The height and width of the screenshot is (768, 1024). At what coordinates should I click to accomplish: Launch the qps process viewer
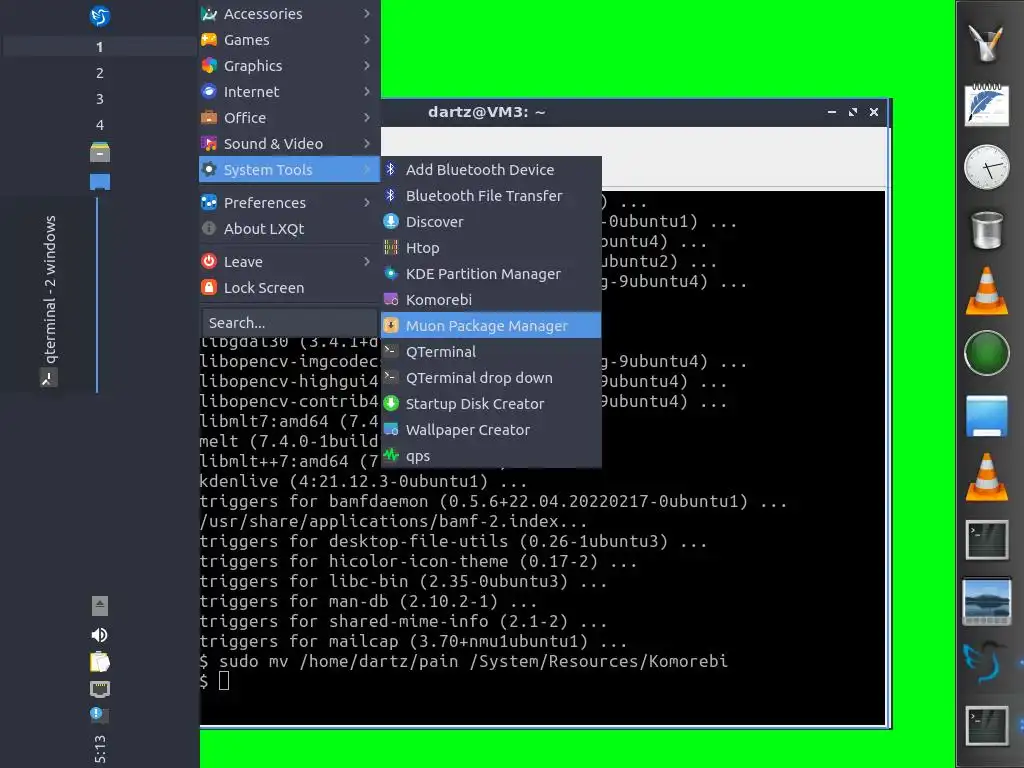point(490,456)
